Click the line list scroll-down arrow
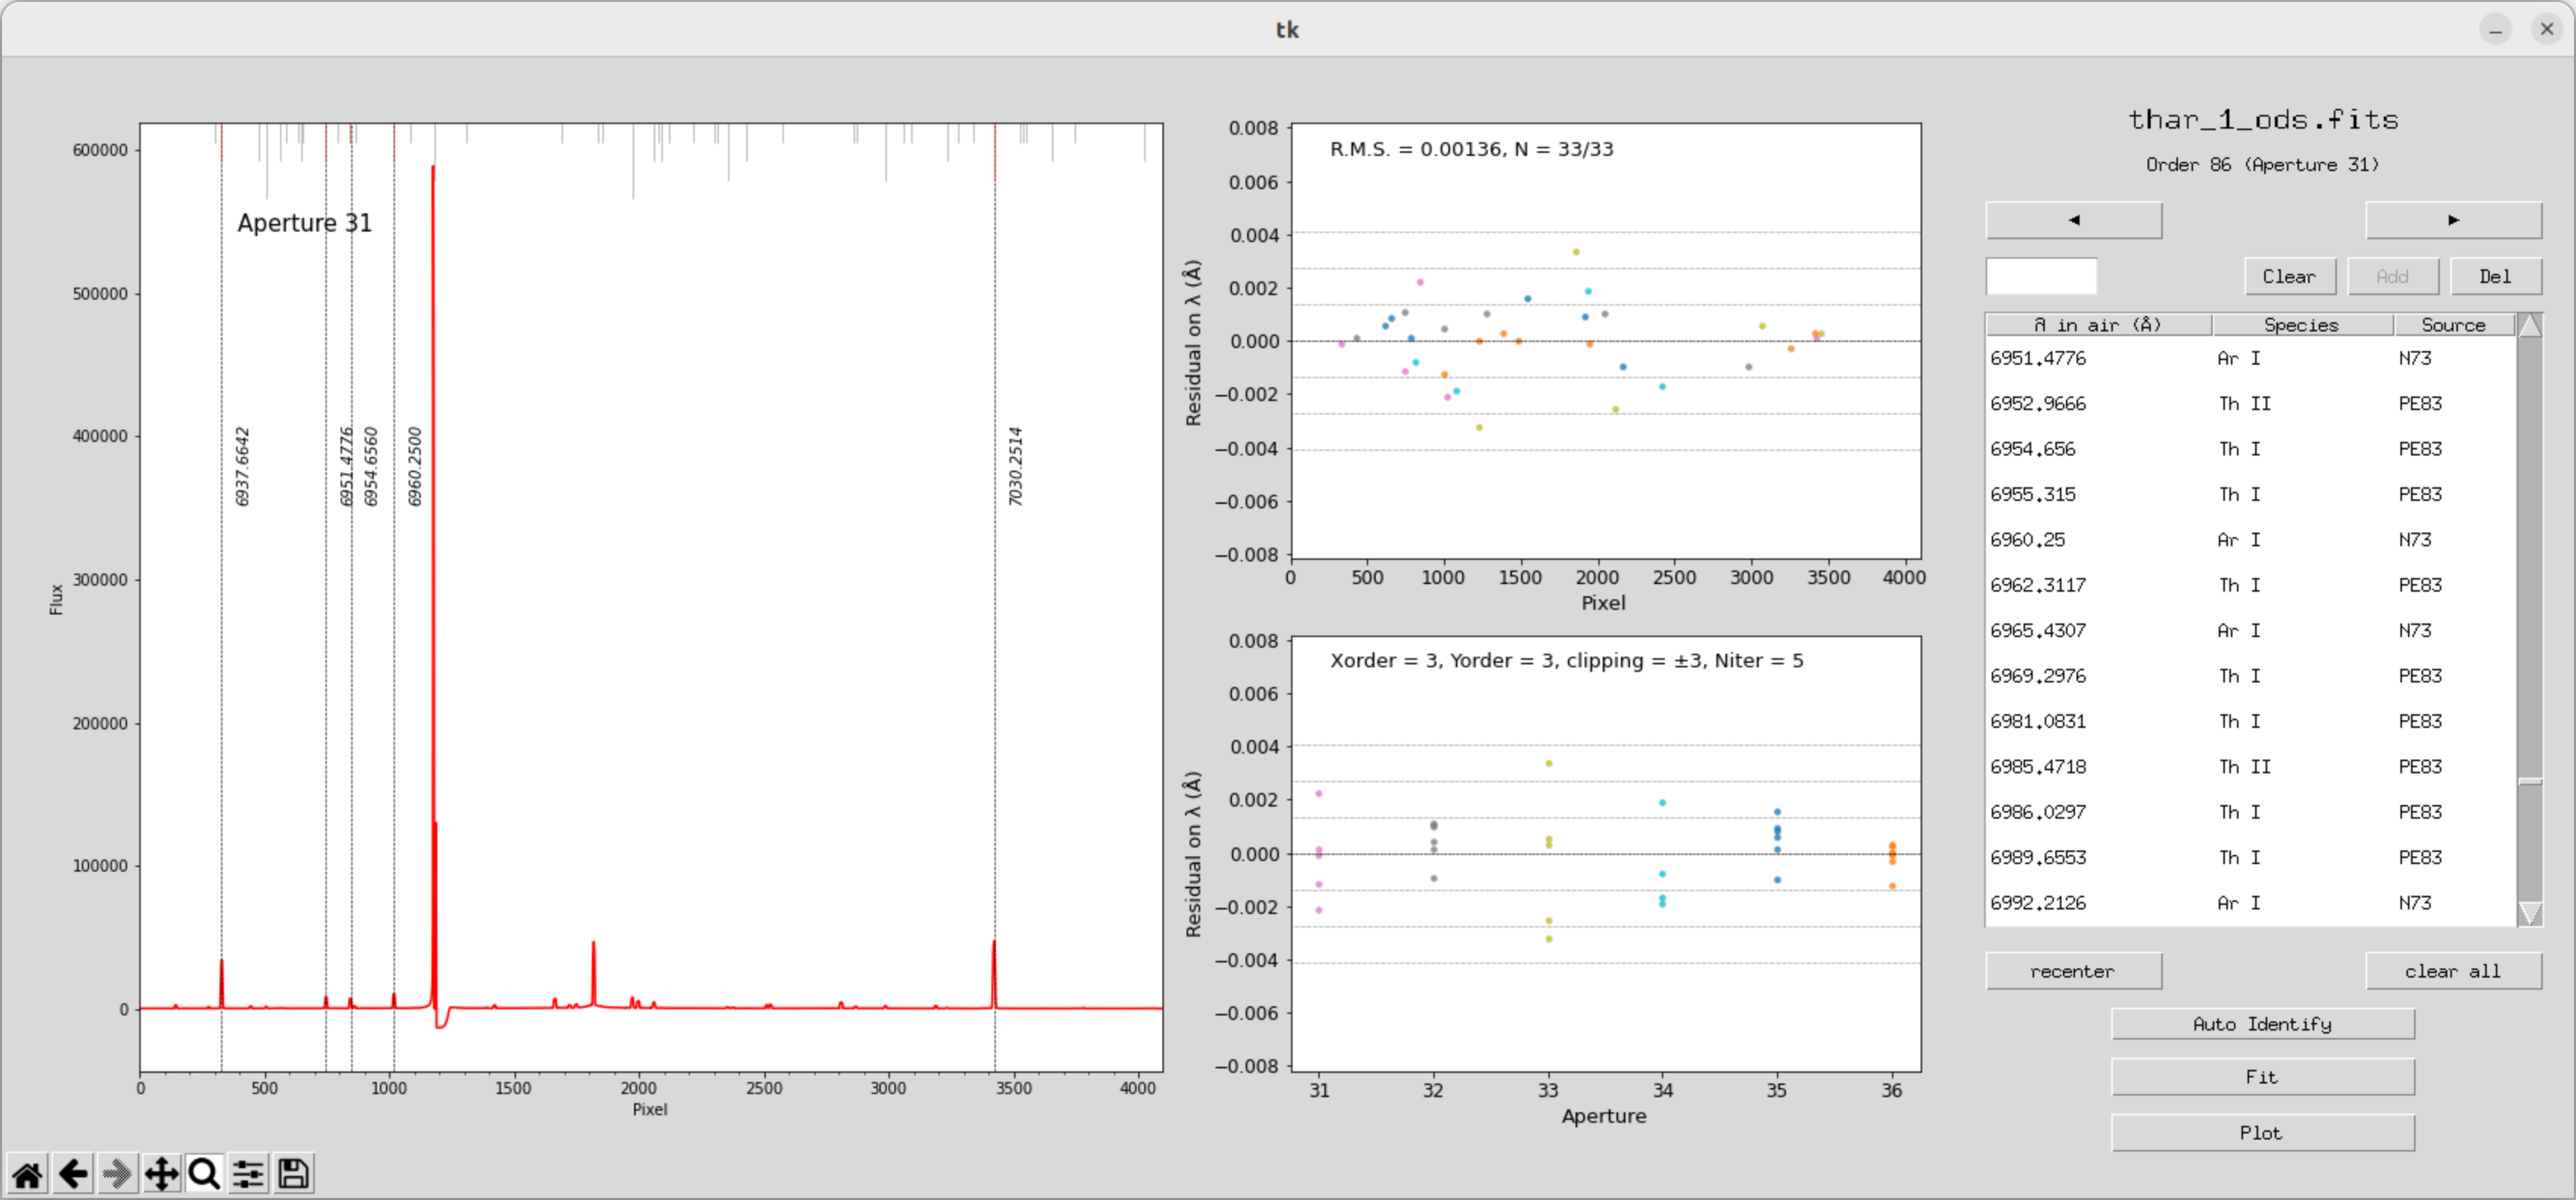The height and width of the screenshot is (1200, 2576). pos(2529,912)
